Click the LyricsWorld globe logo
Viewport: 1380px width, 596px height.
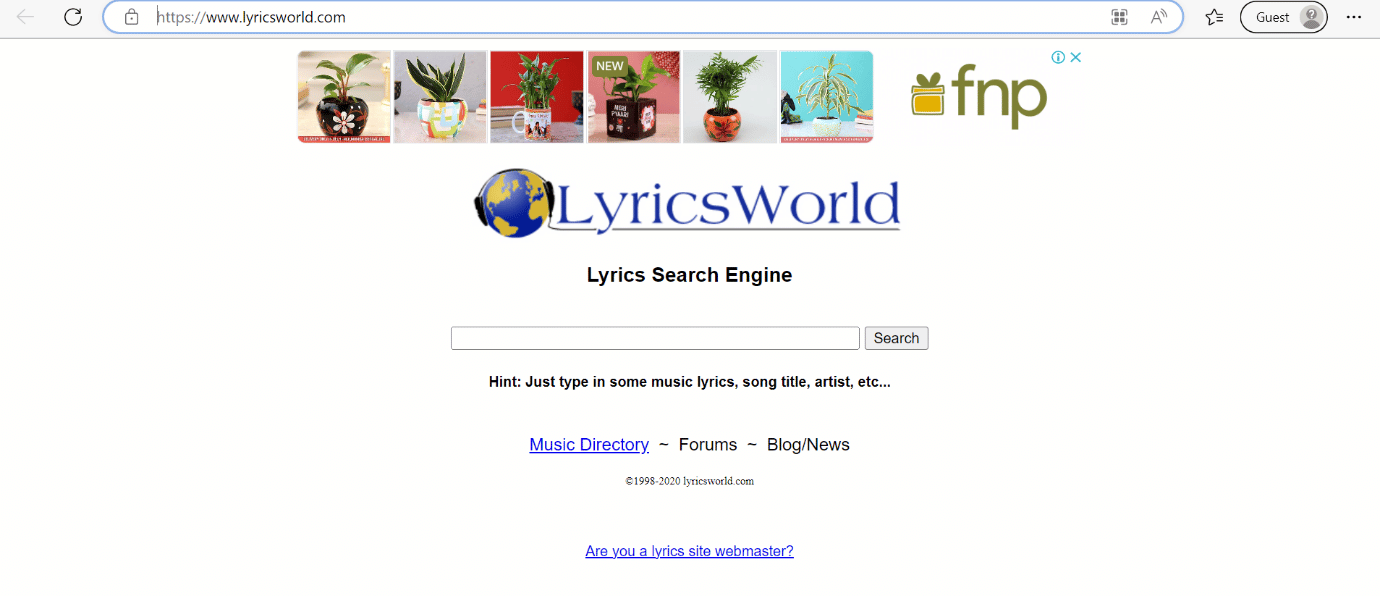pos(511,203)
